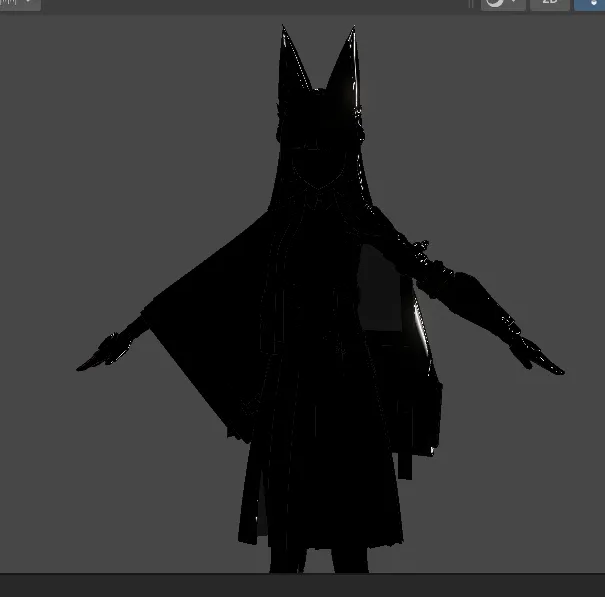Click the character's left fox ear tip
The height and width of the screenshot is (597, 605).
pyautogui.click(x=283, y=32)
